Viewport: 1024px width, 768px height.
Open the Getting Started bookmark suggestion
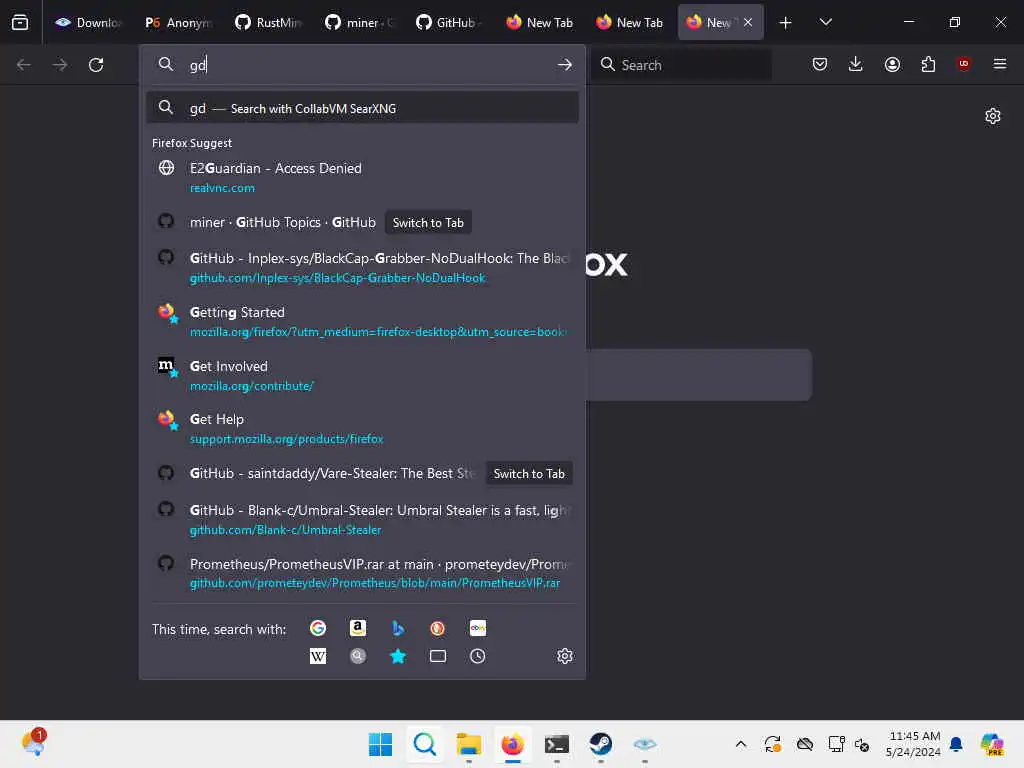[362, 321]
